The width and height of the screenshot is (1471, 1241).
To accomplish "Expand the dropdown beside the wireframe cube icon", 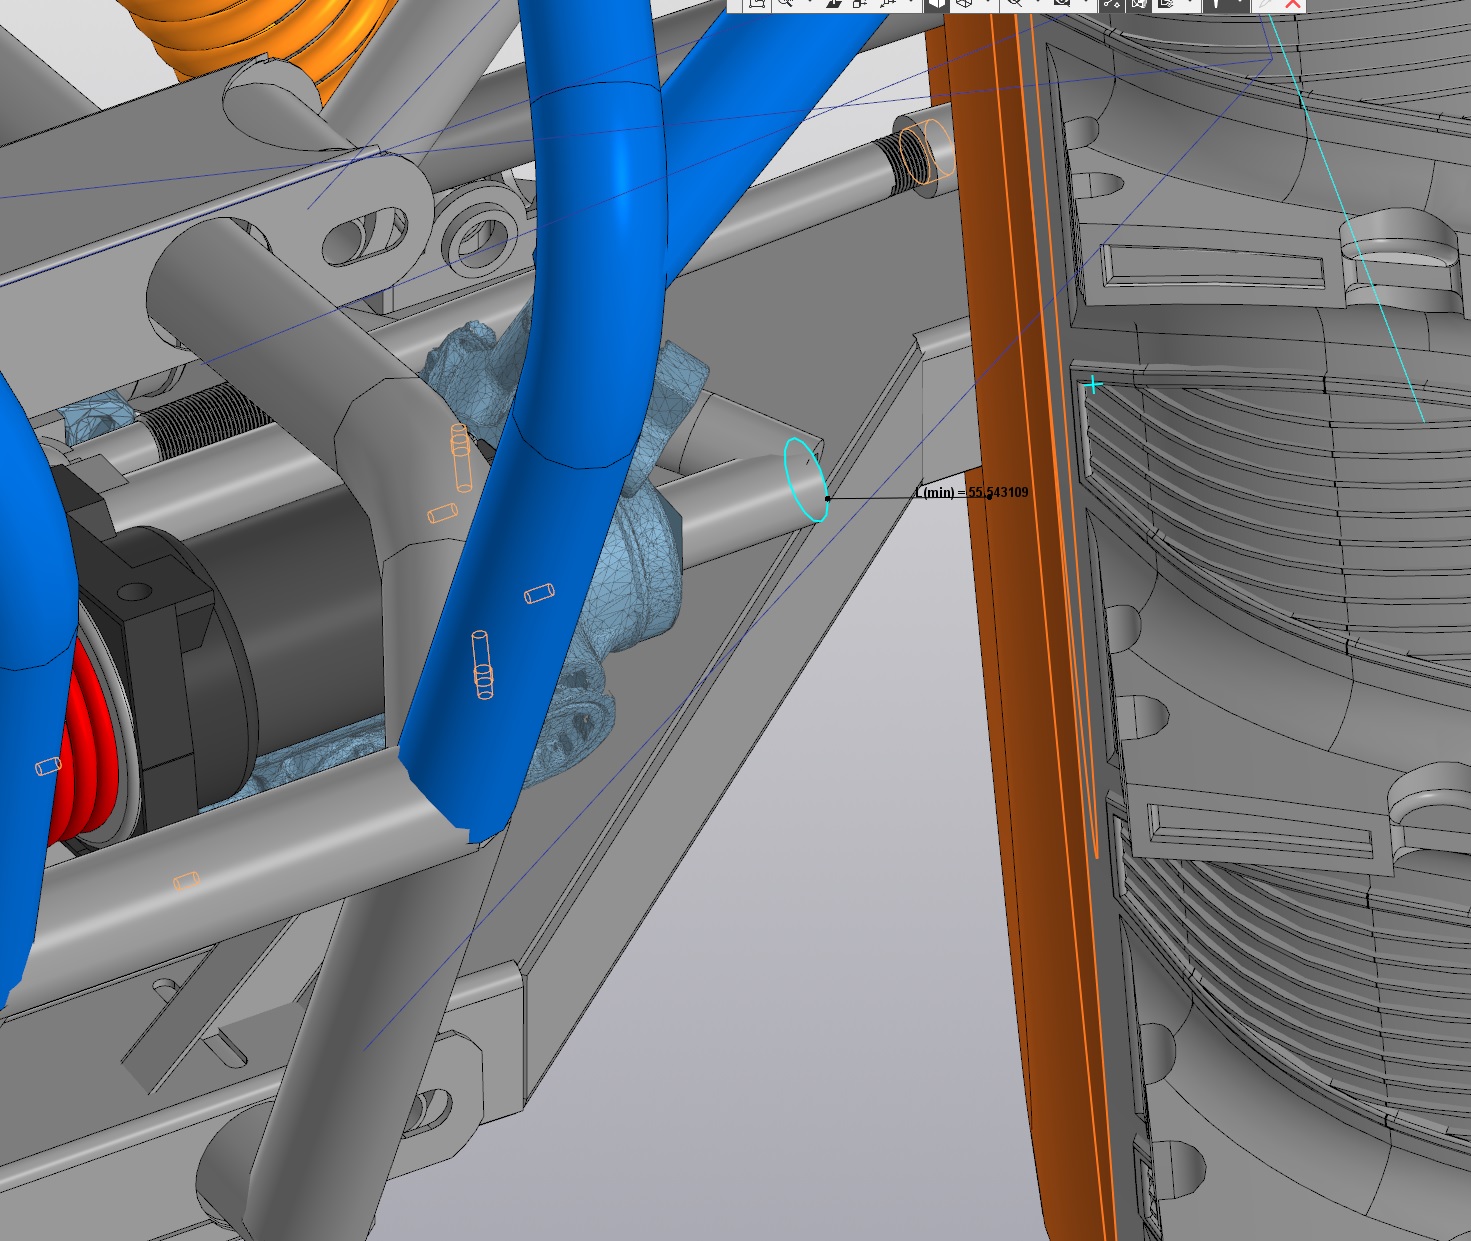I will 988,4.
